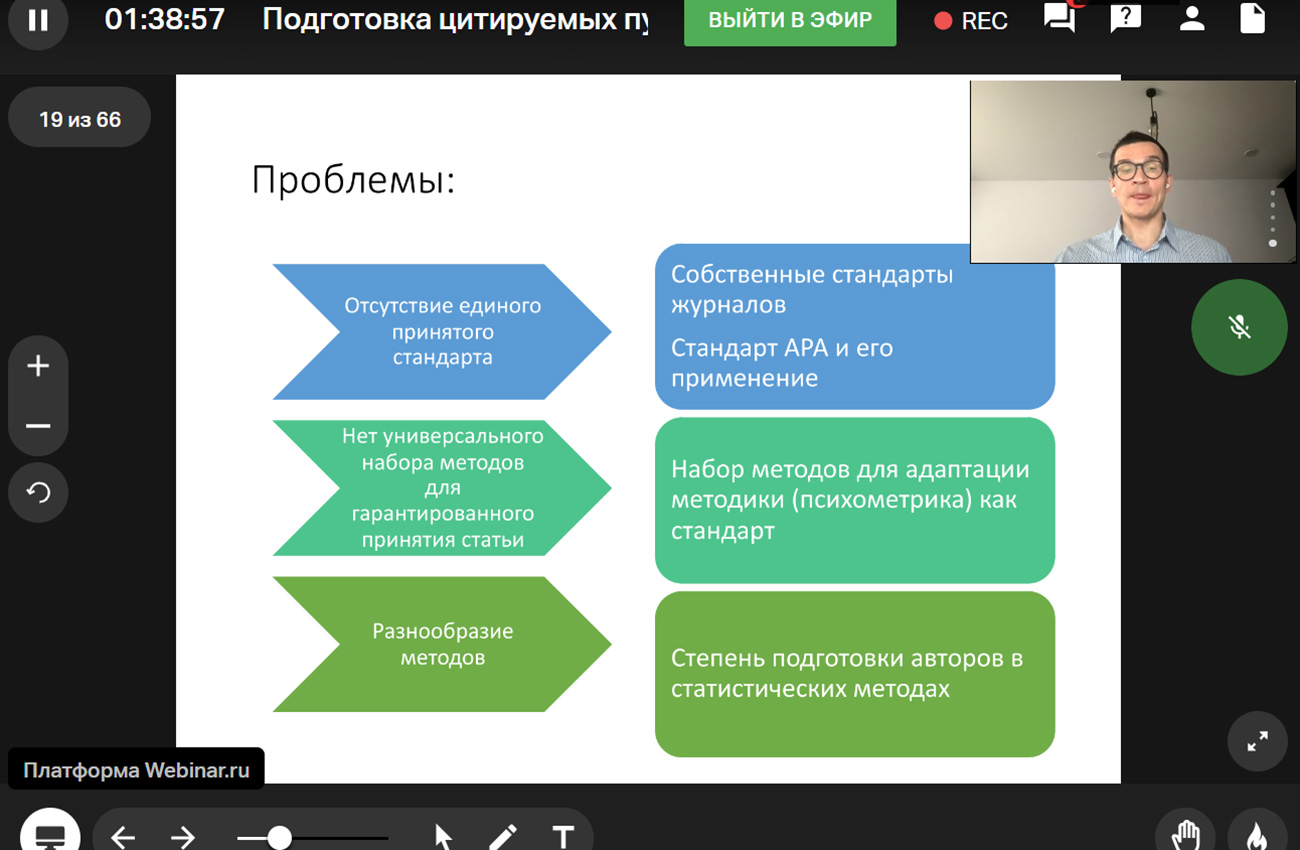
Task: Open the questions icon with question mark
Action: pyautogui.click(x=1126, y=18)
